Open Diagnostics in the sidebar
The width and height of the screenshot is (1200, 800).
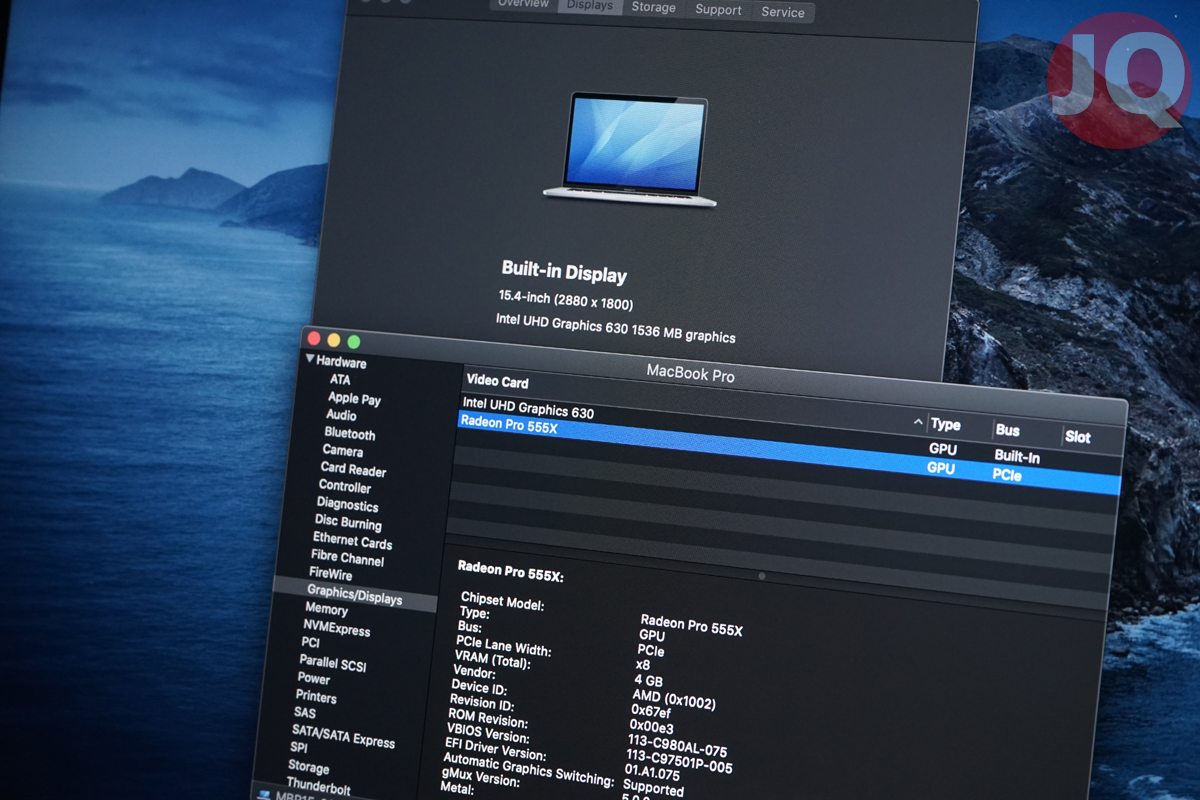pos(347,504)
